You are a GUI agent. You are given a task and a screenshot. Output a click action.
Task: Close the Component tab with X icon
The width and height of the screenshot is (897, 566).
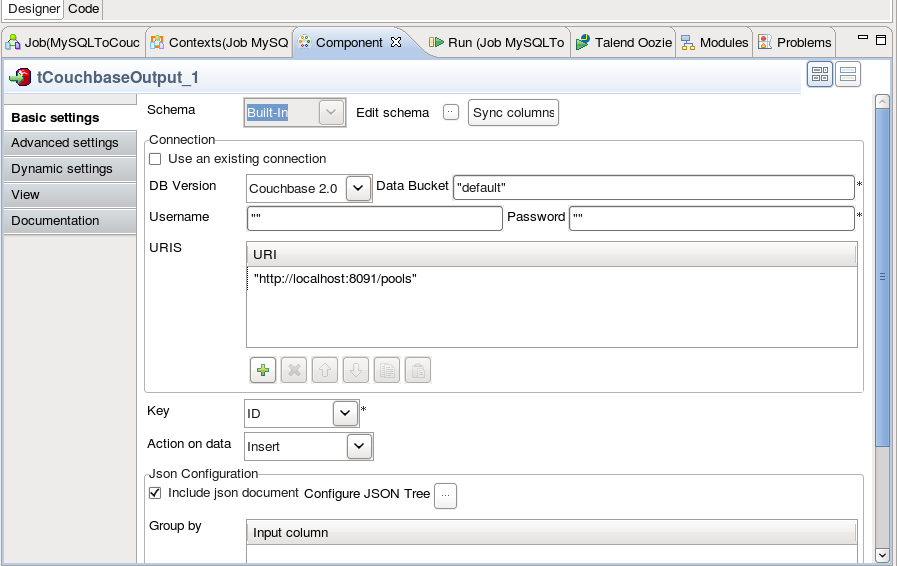point(396,42)
